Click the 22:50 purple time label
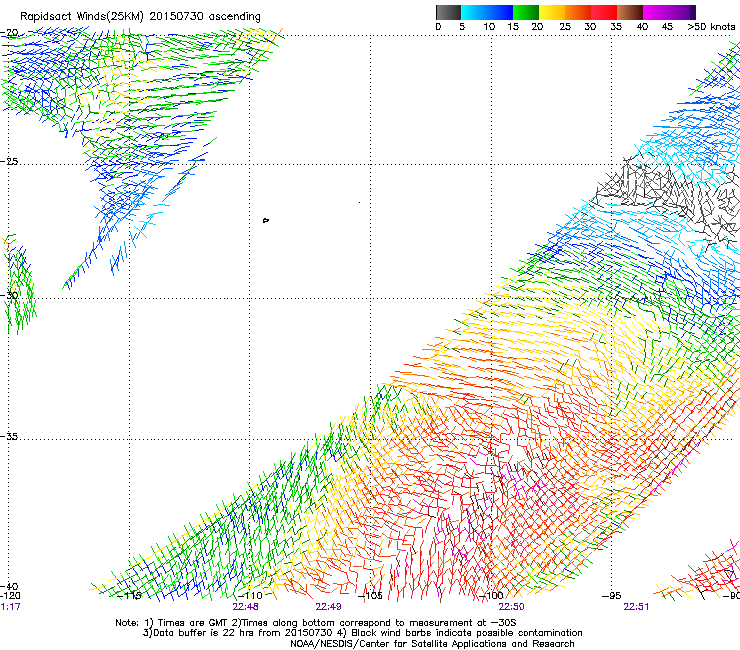 [x=512, y=607]
